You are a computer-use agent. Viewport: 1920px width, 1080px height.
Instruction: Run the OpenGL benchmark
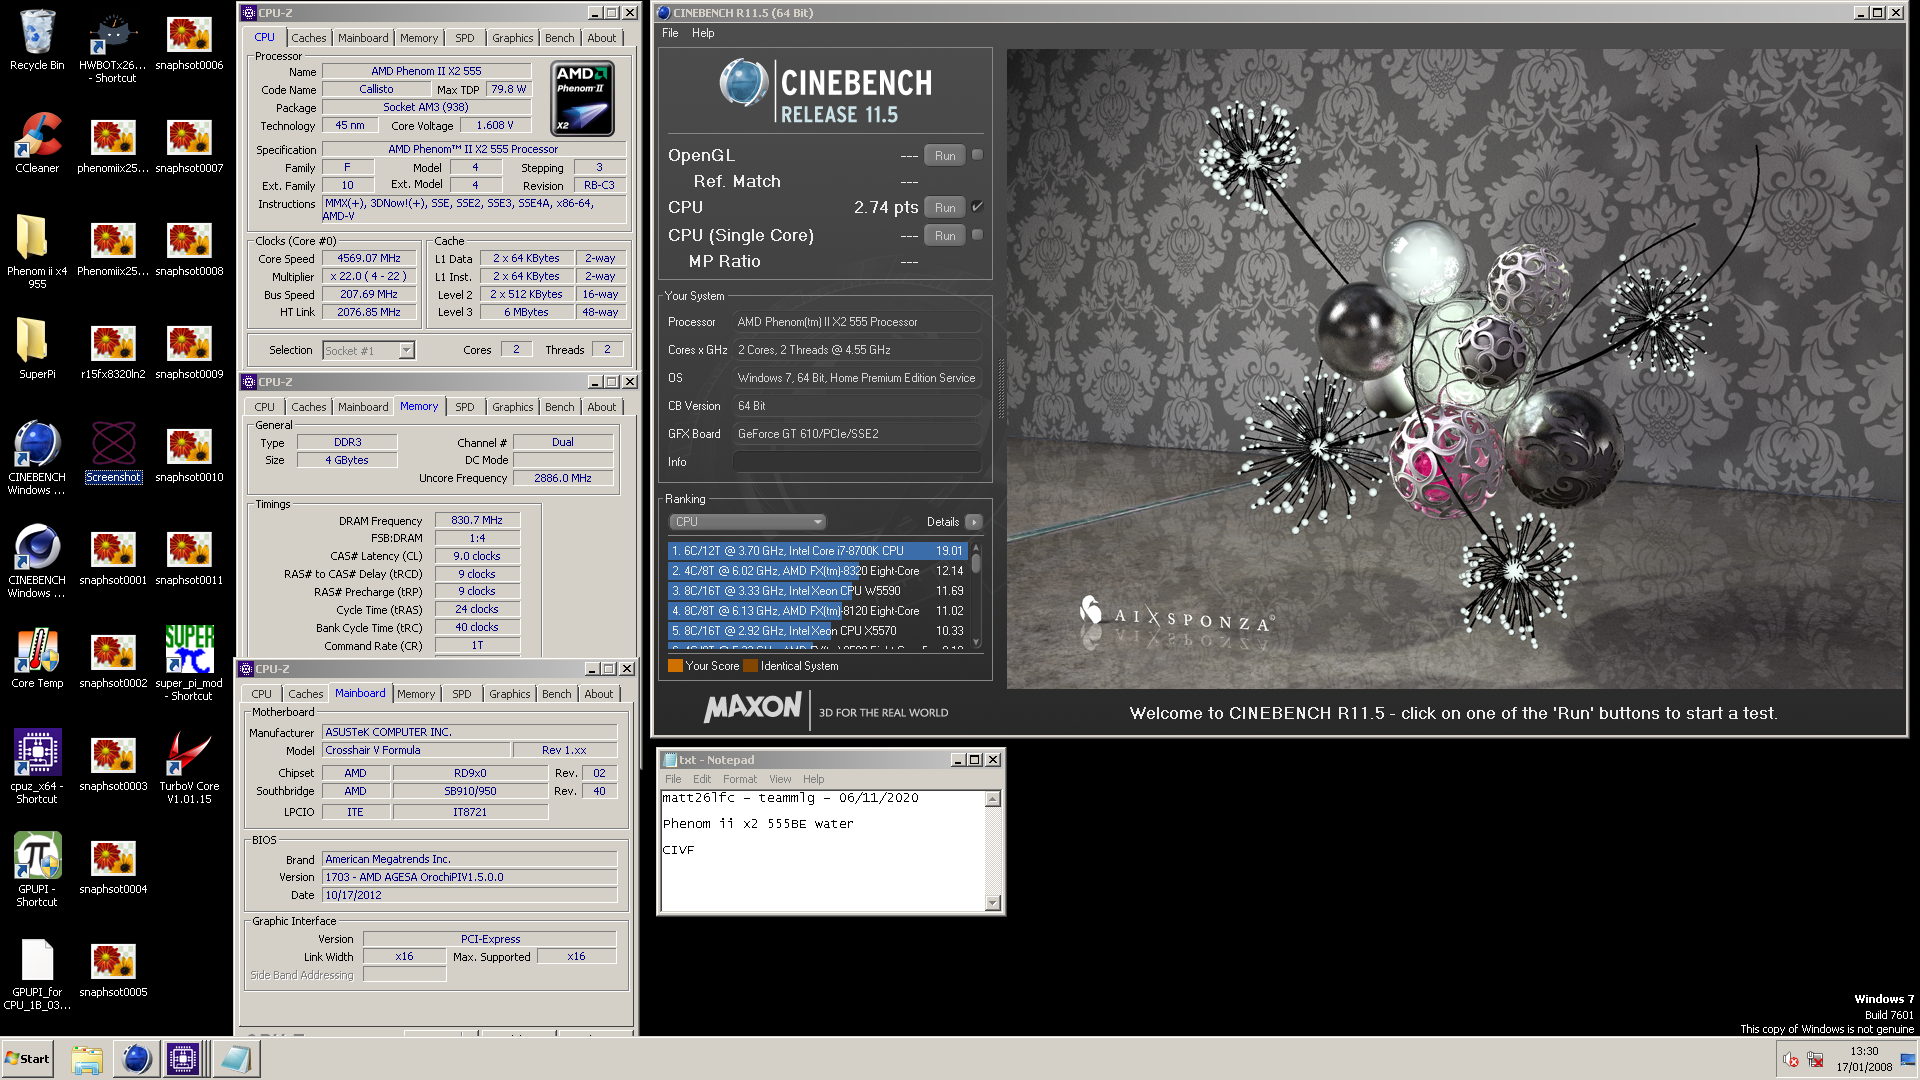[x=945, y=155]
